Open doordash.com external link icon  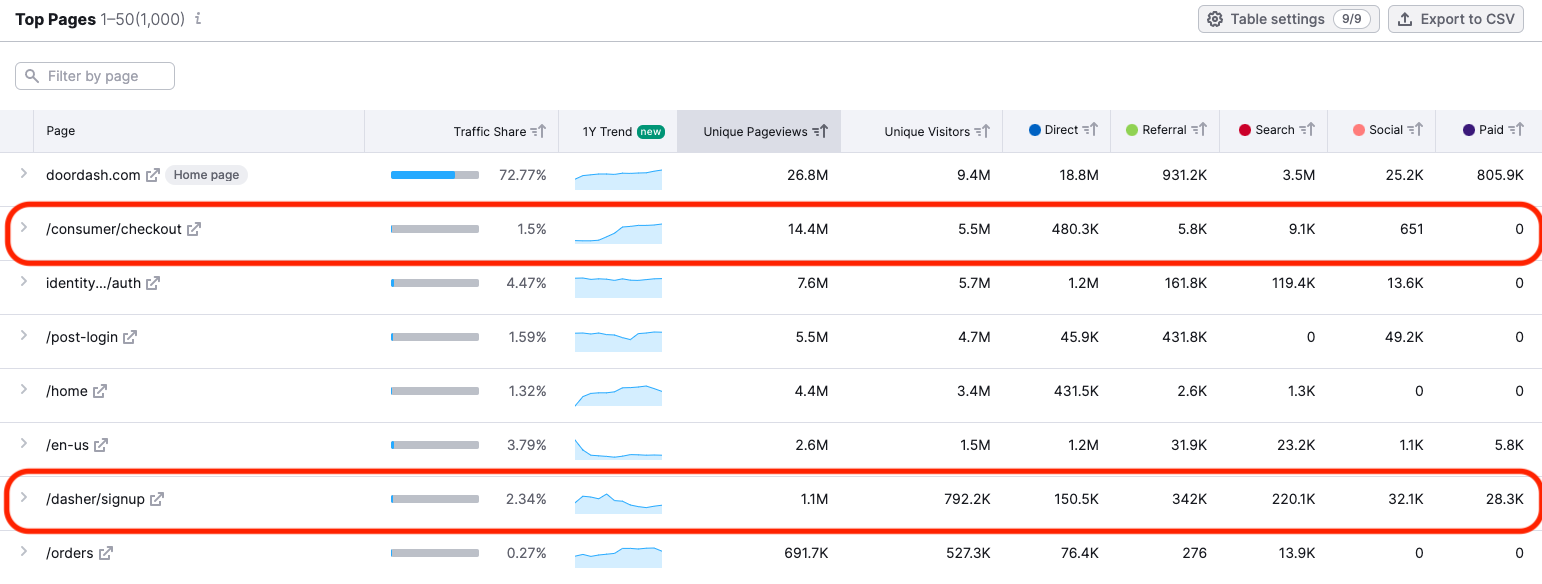[153, 175]
